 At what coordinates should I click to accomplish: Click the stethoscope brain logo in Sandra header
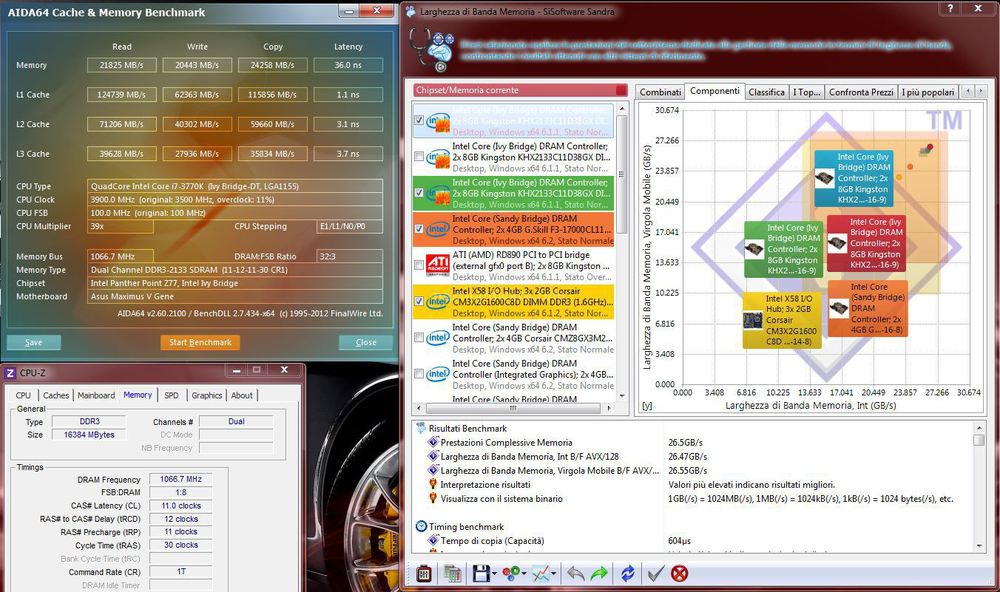point(432,50)
